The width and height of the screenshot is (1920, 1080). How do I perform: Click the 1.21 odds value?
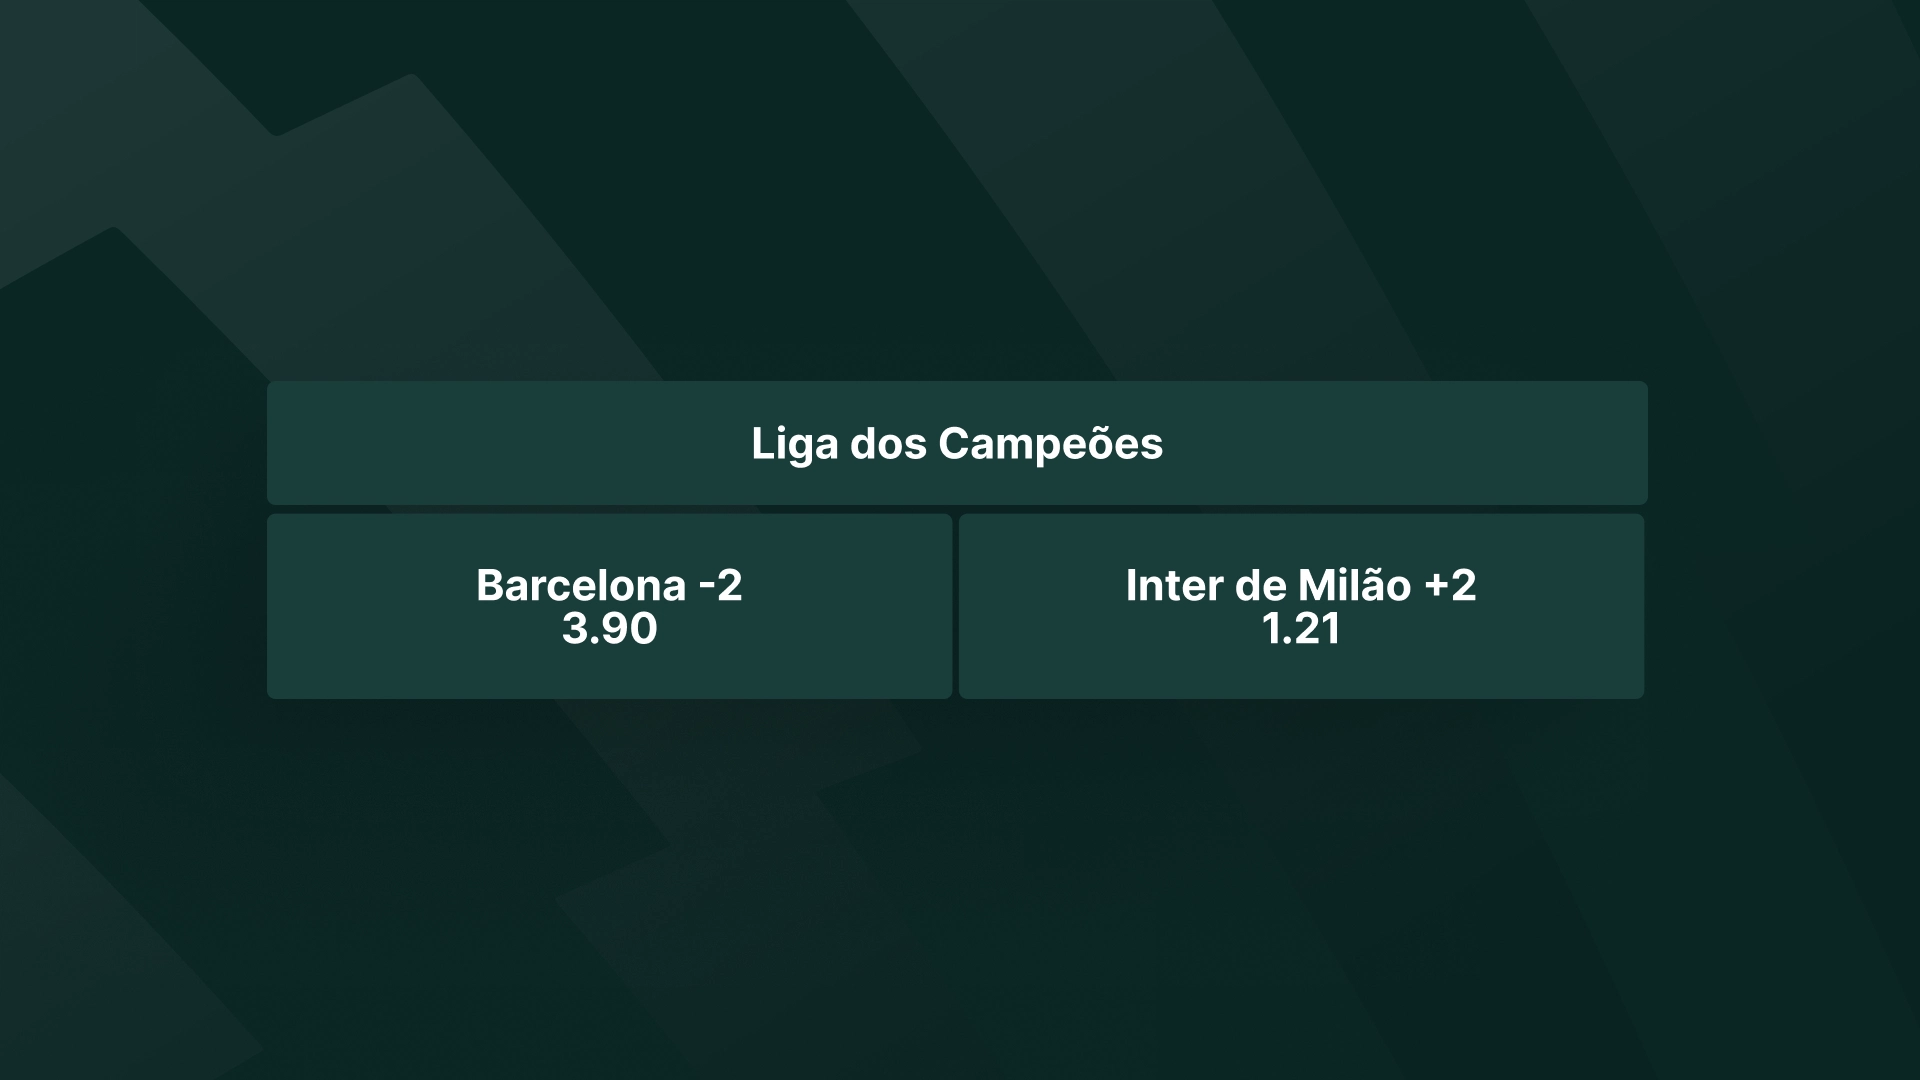[1301, 629]
